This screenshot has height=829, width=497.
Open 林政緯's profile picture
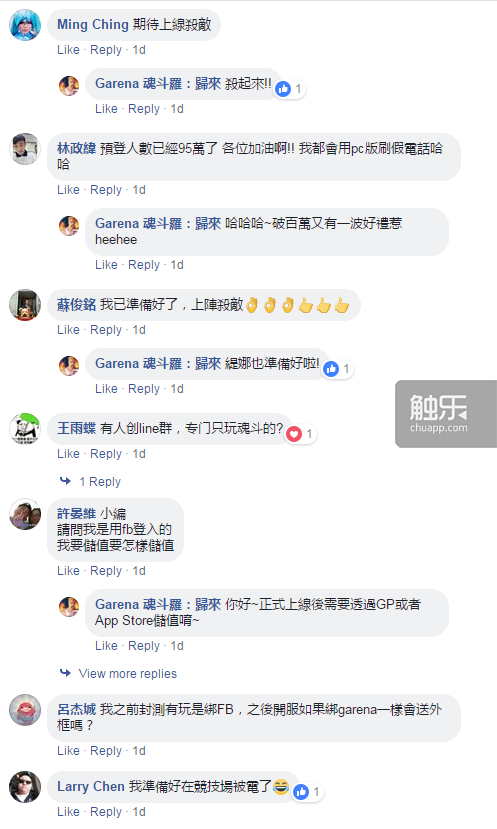pyautogui.click(x=25, y=149)
